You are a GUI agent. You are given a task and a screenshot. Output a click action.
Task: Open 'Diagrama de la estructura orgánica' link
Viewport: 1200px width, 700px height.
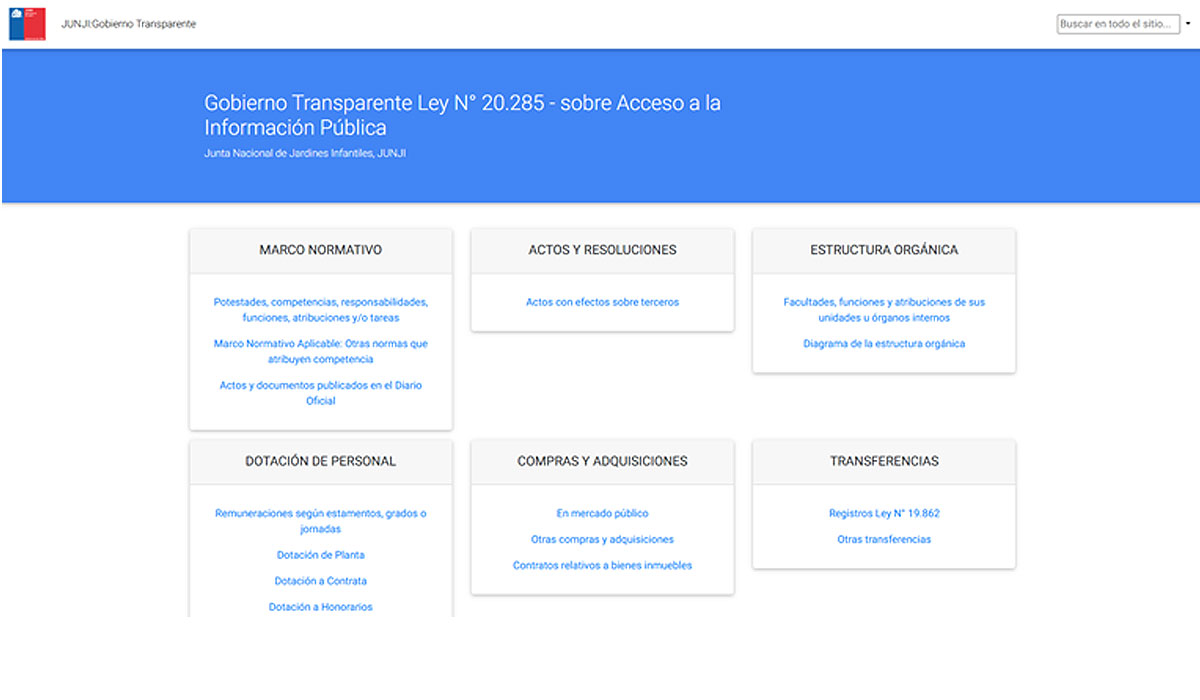coord(884,344)
